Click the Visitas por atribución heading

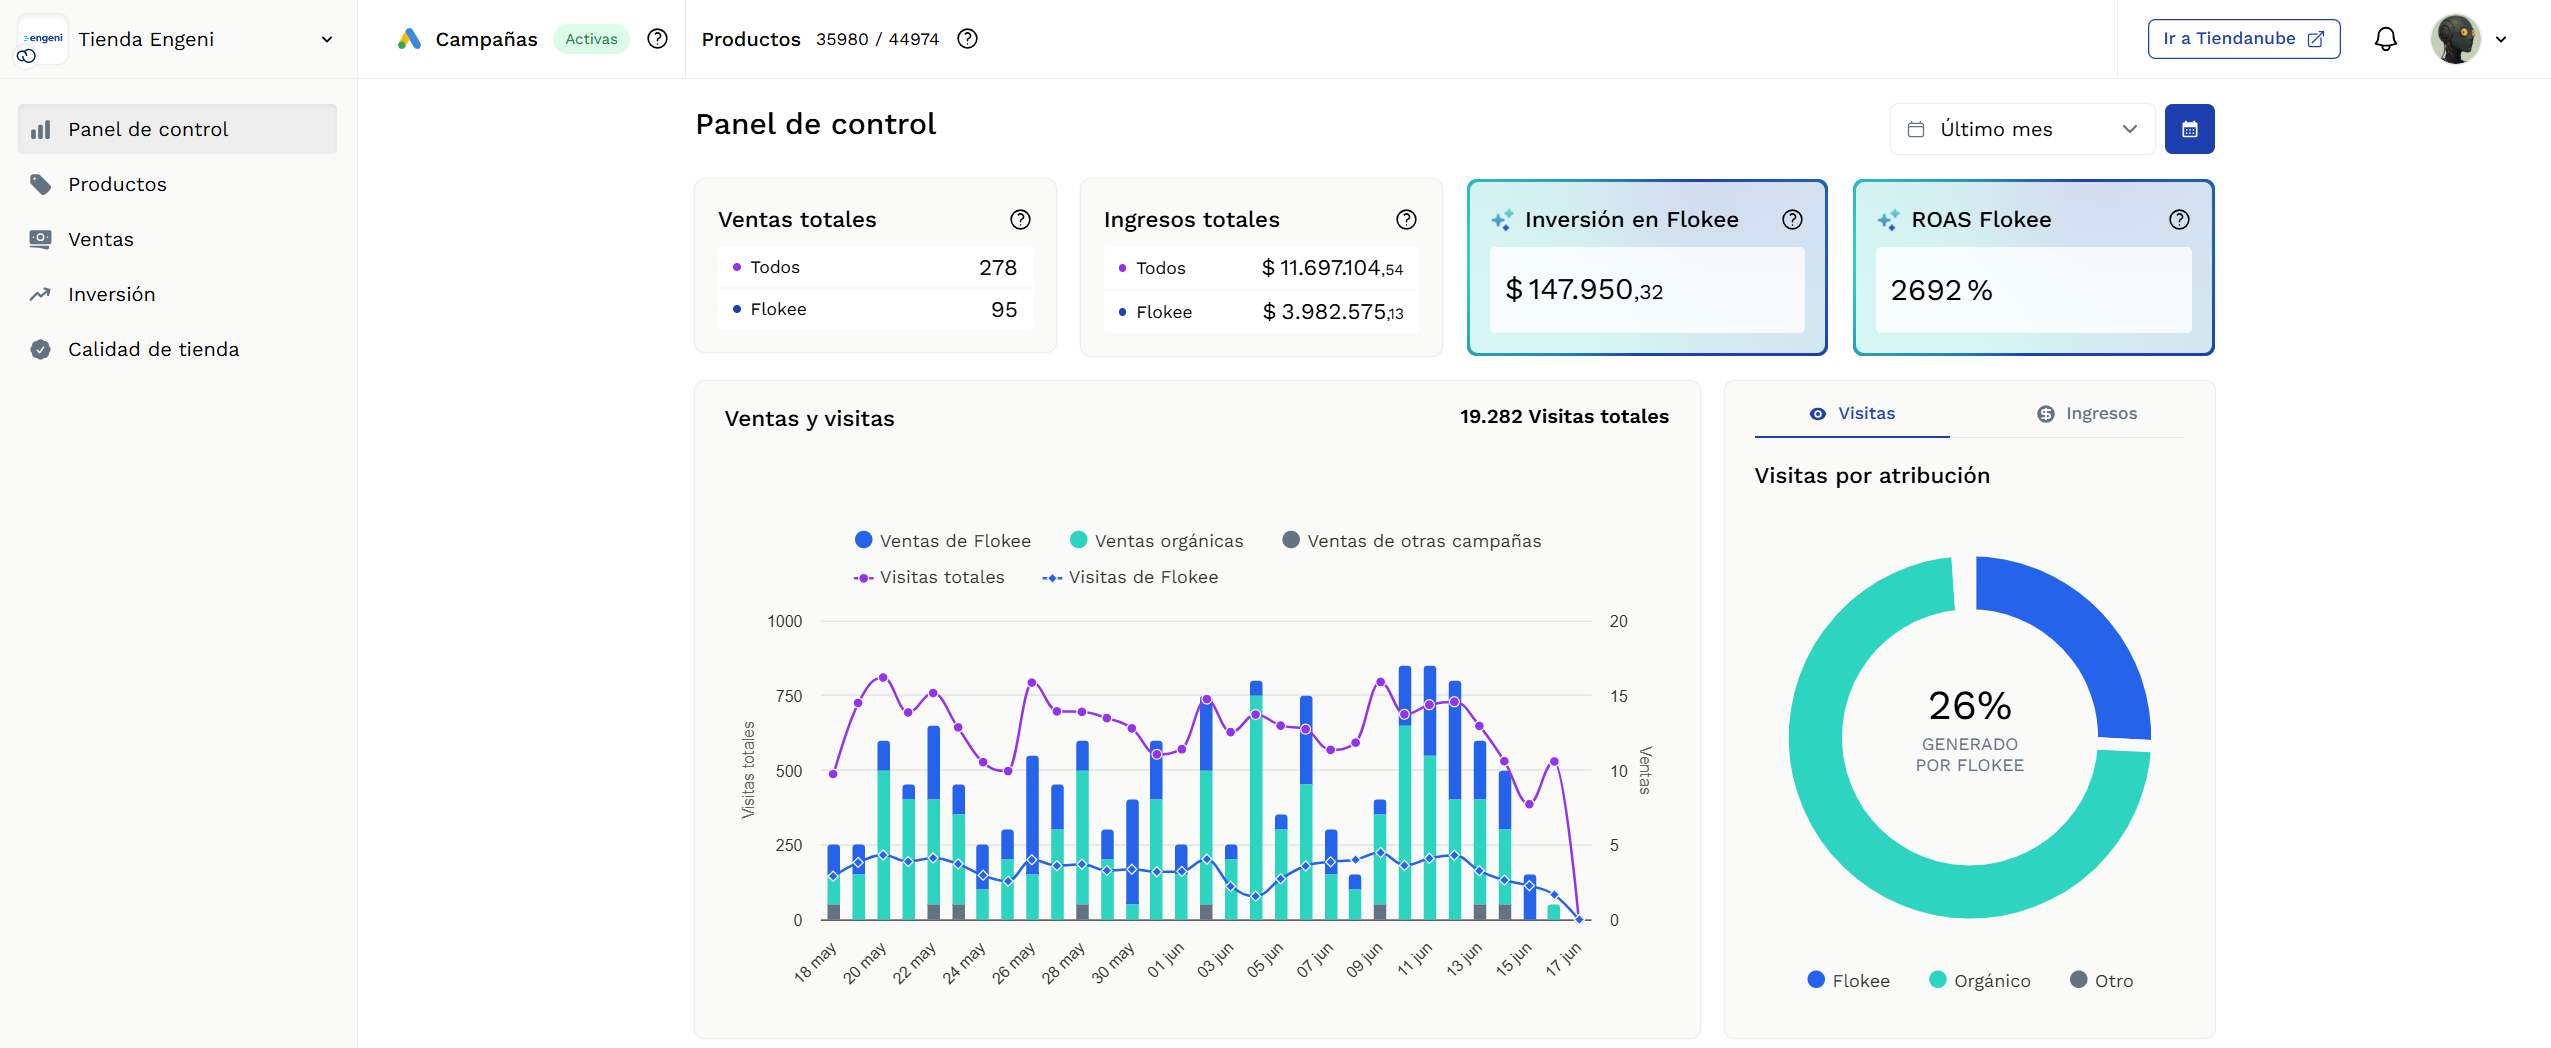(x=1872, y=475)
